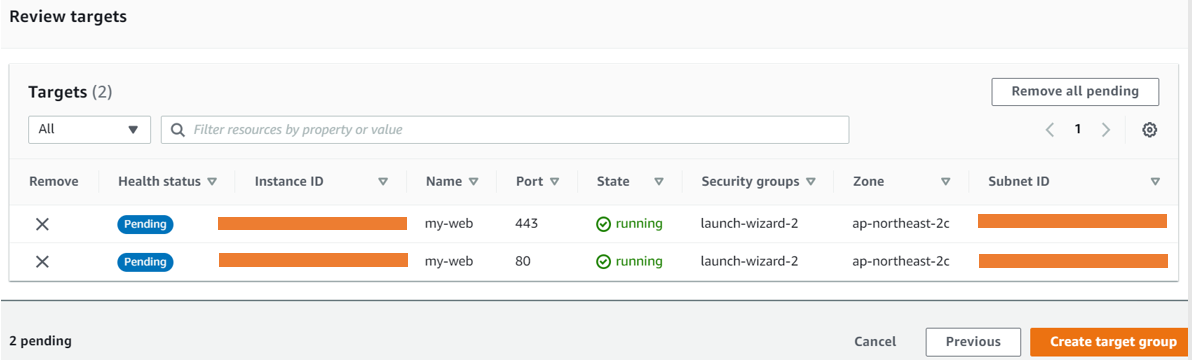Click the Remove column header

(x=54, y=182)
